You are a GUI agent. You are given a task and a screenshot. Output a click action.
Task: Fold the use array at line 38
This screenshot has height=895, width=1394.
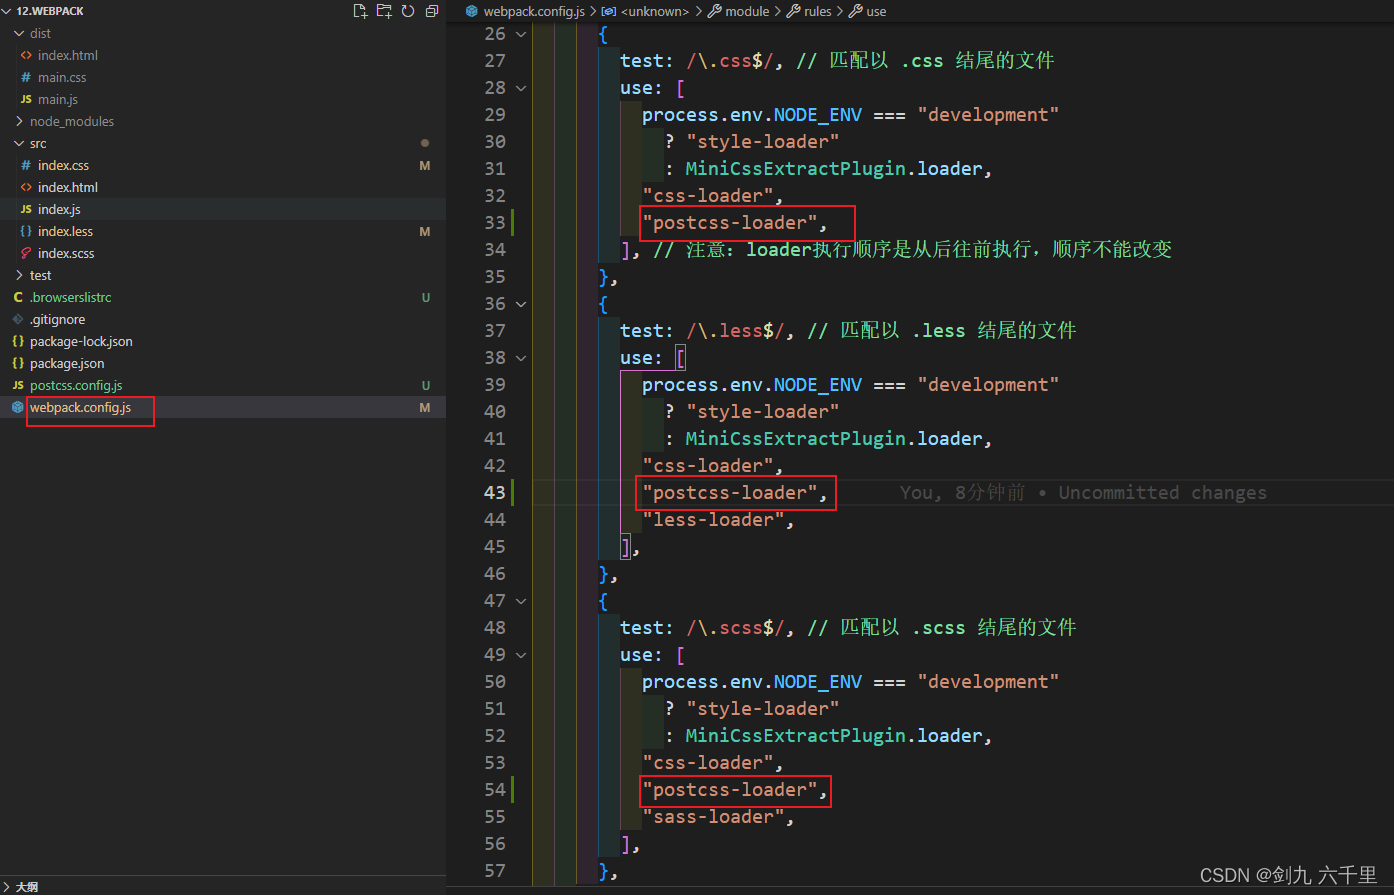[521, 358]
